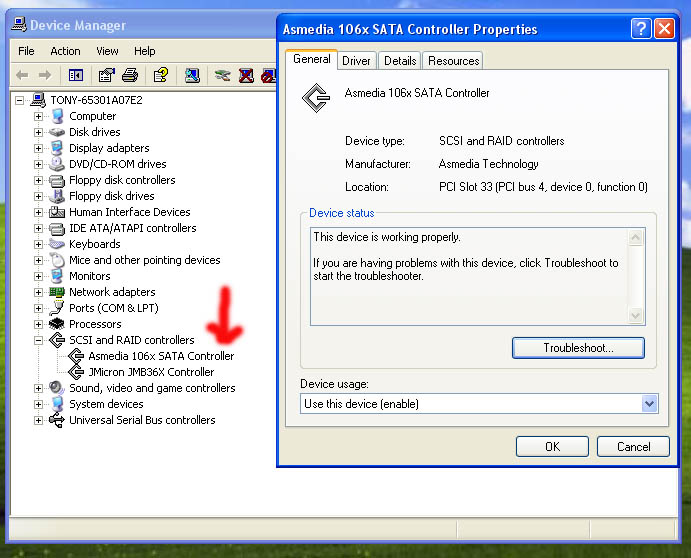This screenshot has height=558, width=691.
Task: Click the Properties toolbar icon
Action: pos(106,75)
